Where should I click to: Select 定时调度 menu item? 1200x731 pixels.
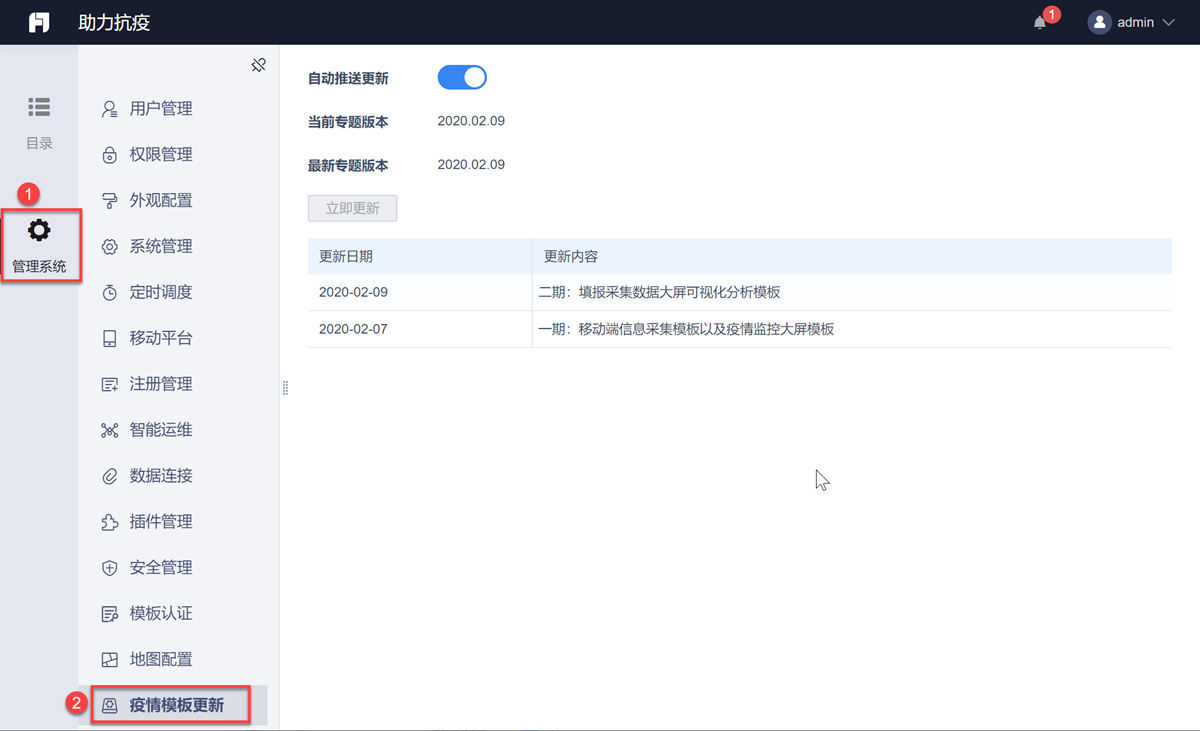(160, 292)
